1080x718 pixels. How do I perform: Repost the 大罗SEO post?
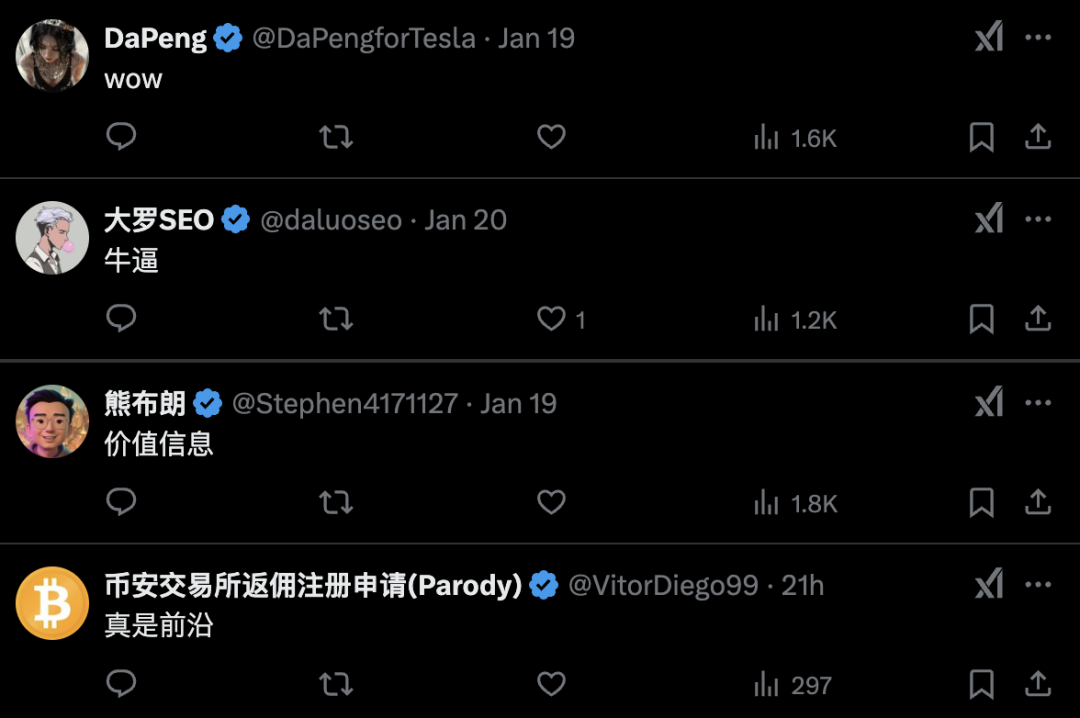coord(336,319)
